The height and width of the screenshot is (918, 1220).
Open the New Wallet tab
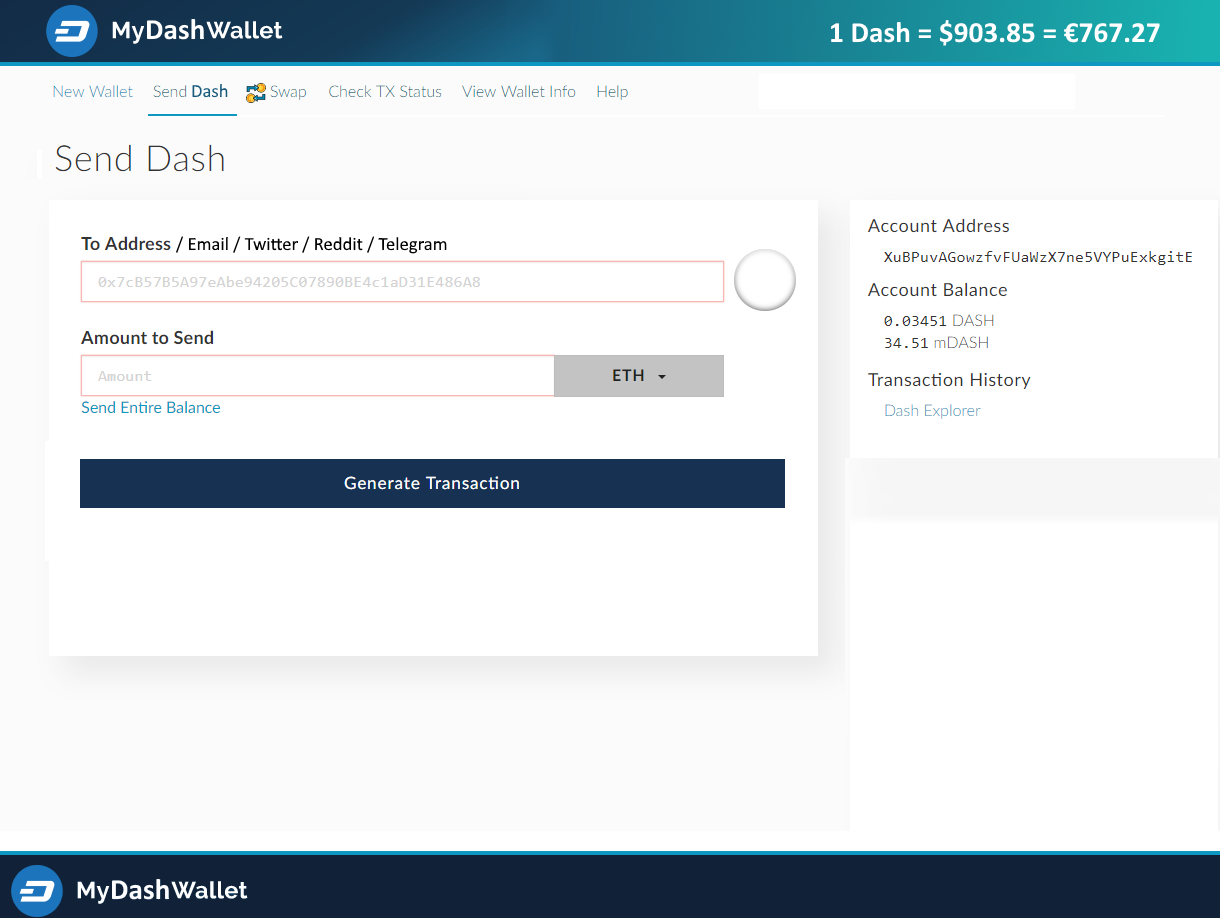[92, 92]
